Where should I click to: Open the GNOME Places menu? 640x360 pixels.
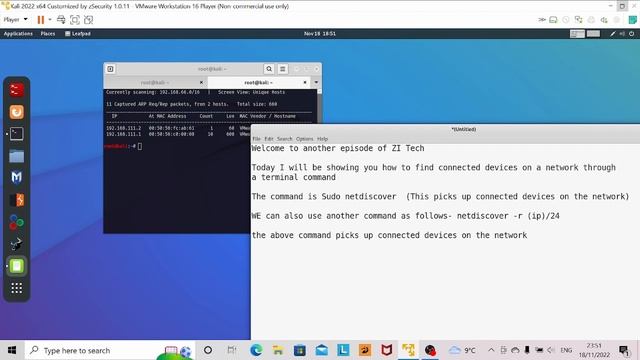pos(48,34)
